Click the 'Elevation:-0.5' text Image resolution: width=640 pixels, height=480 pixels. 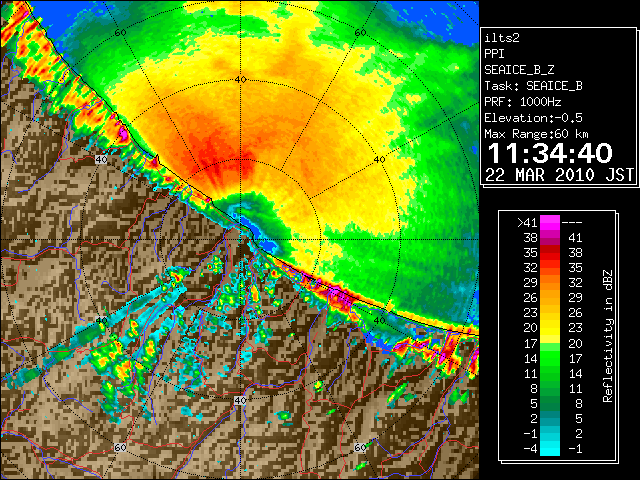click(533, 118)
